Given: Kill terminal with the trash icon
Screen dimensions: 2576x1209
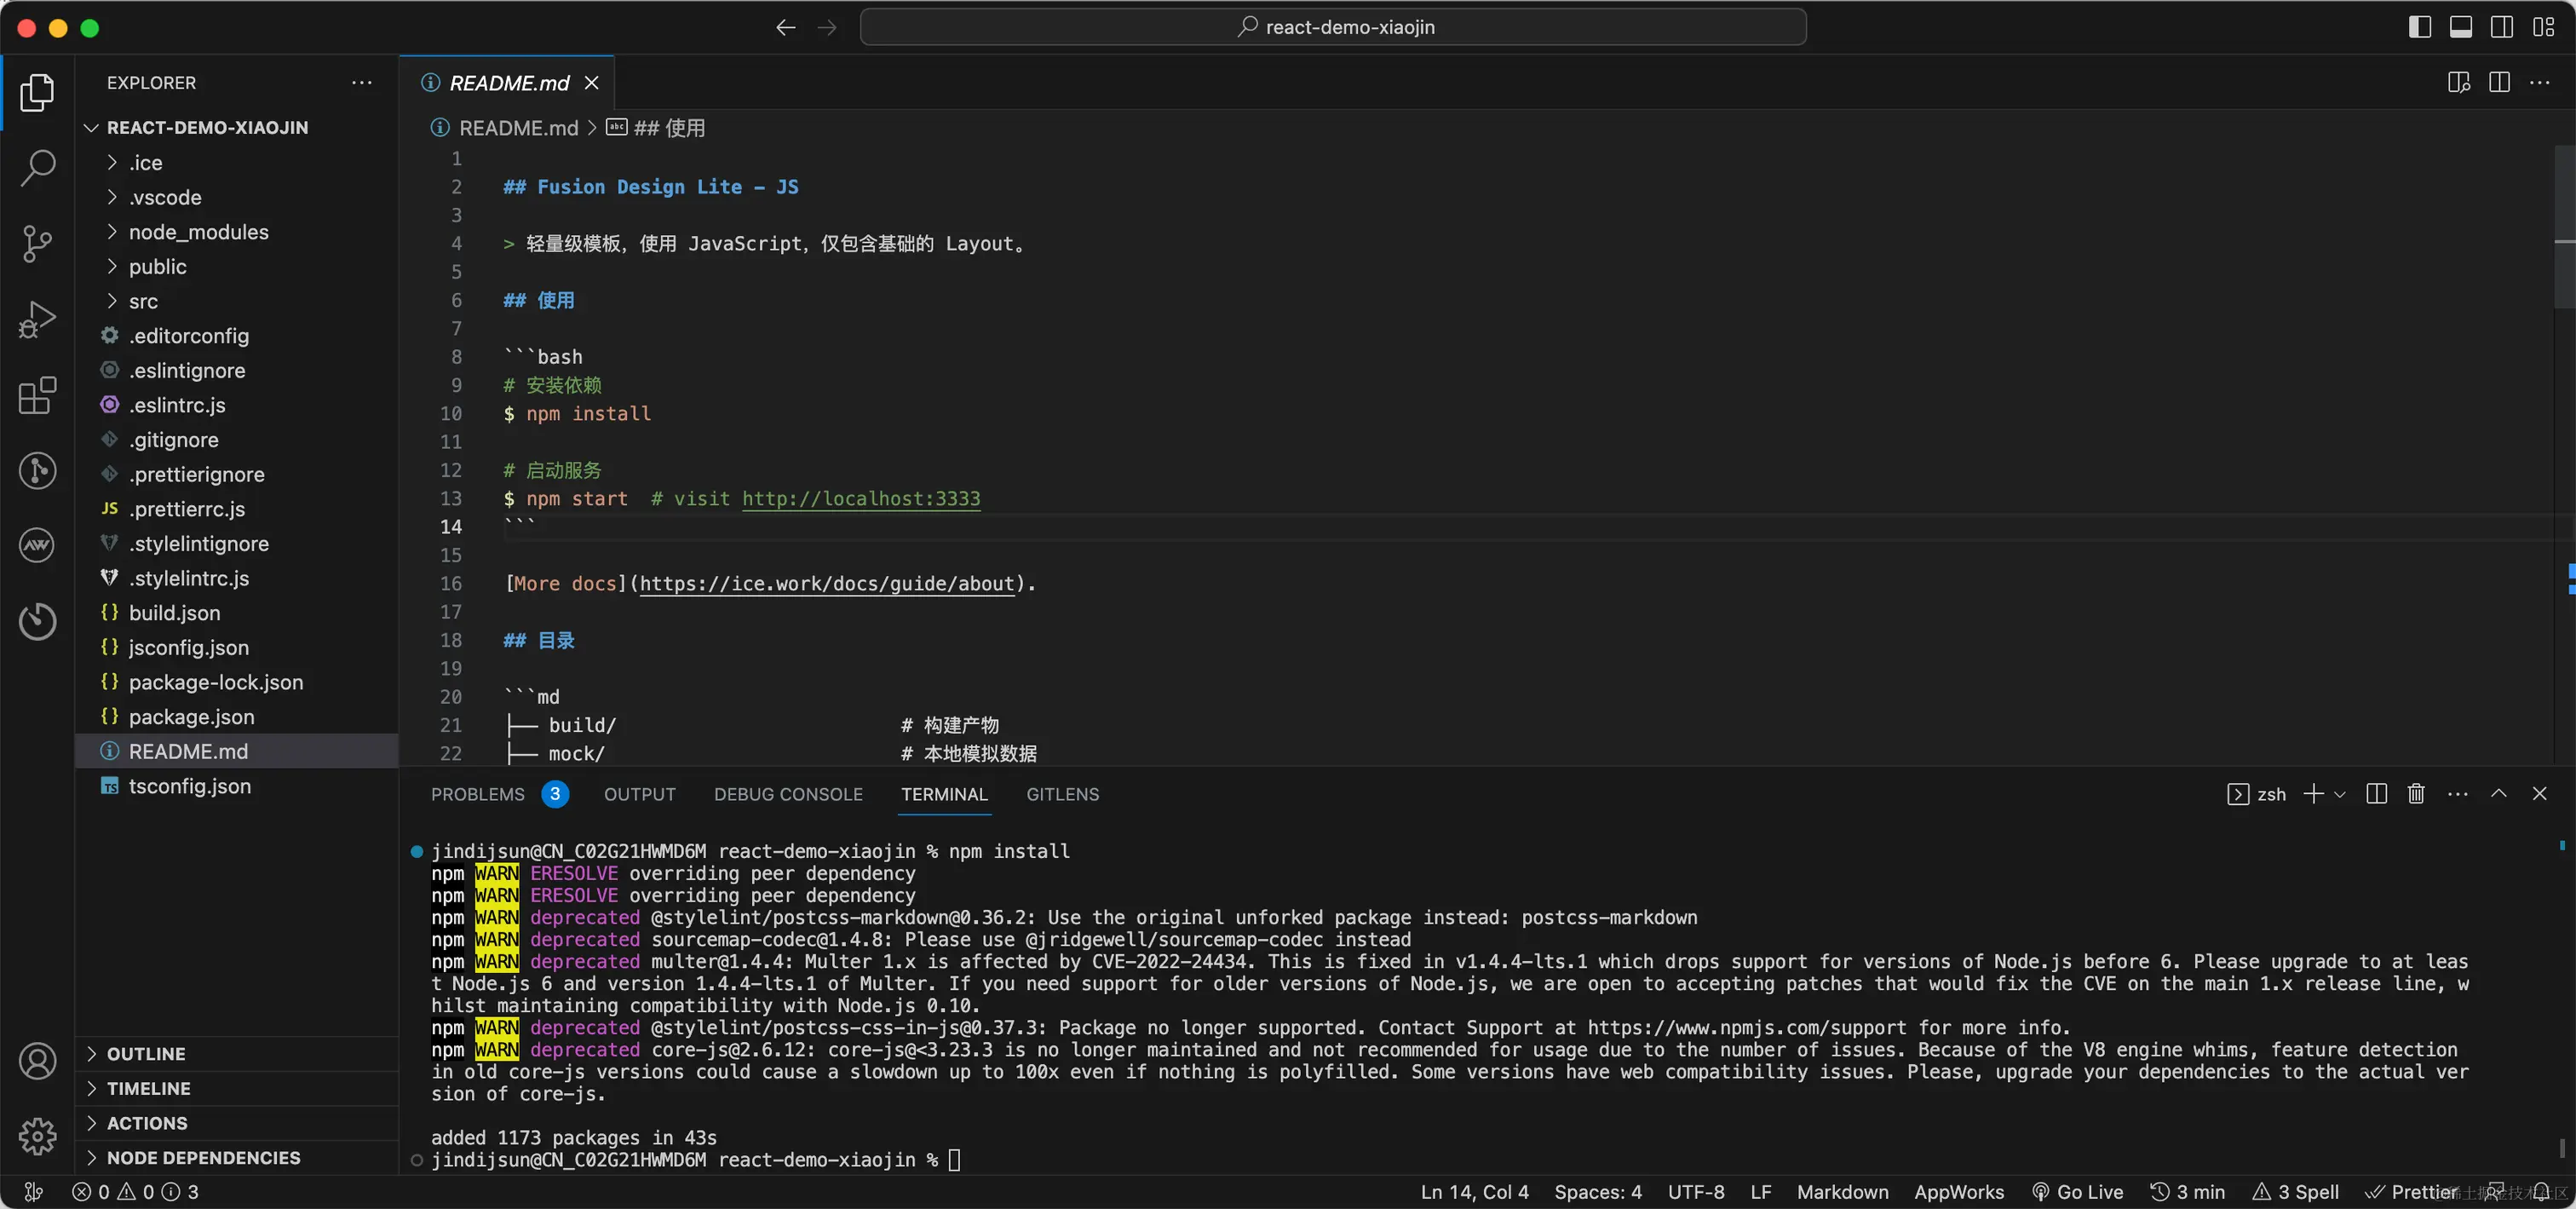Looking at the screenshot, I should pyautogui.click(x=2415, y=794).
